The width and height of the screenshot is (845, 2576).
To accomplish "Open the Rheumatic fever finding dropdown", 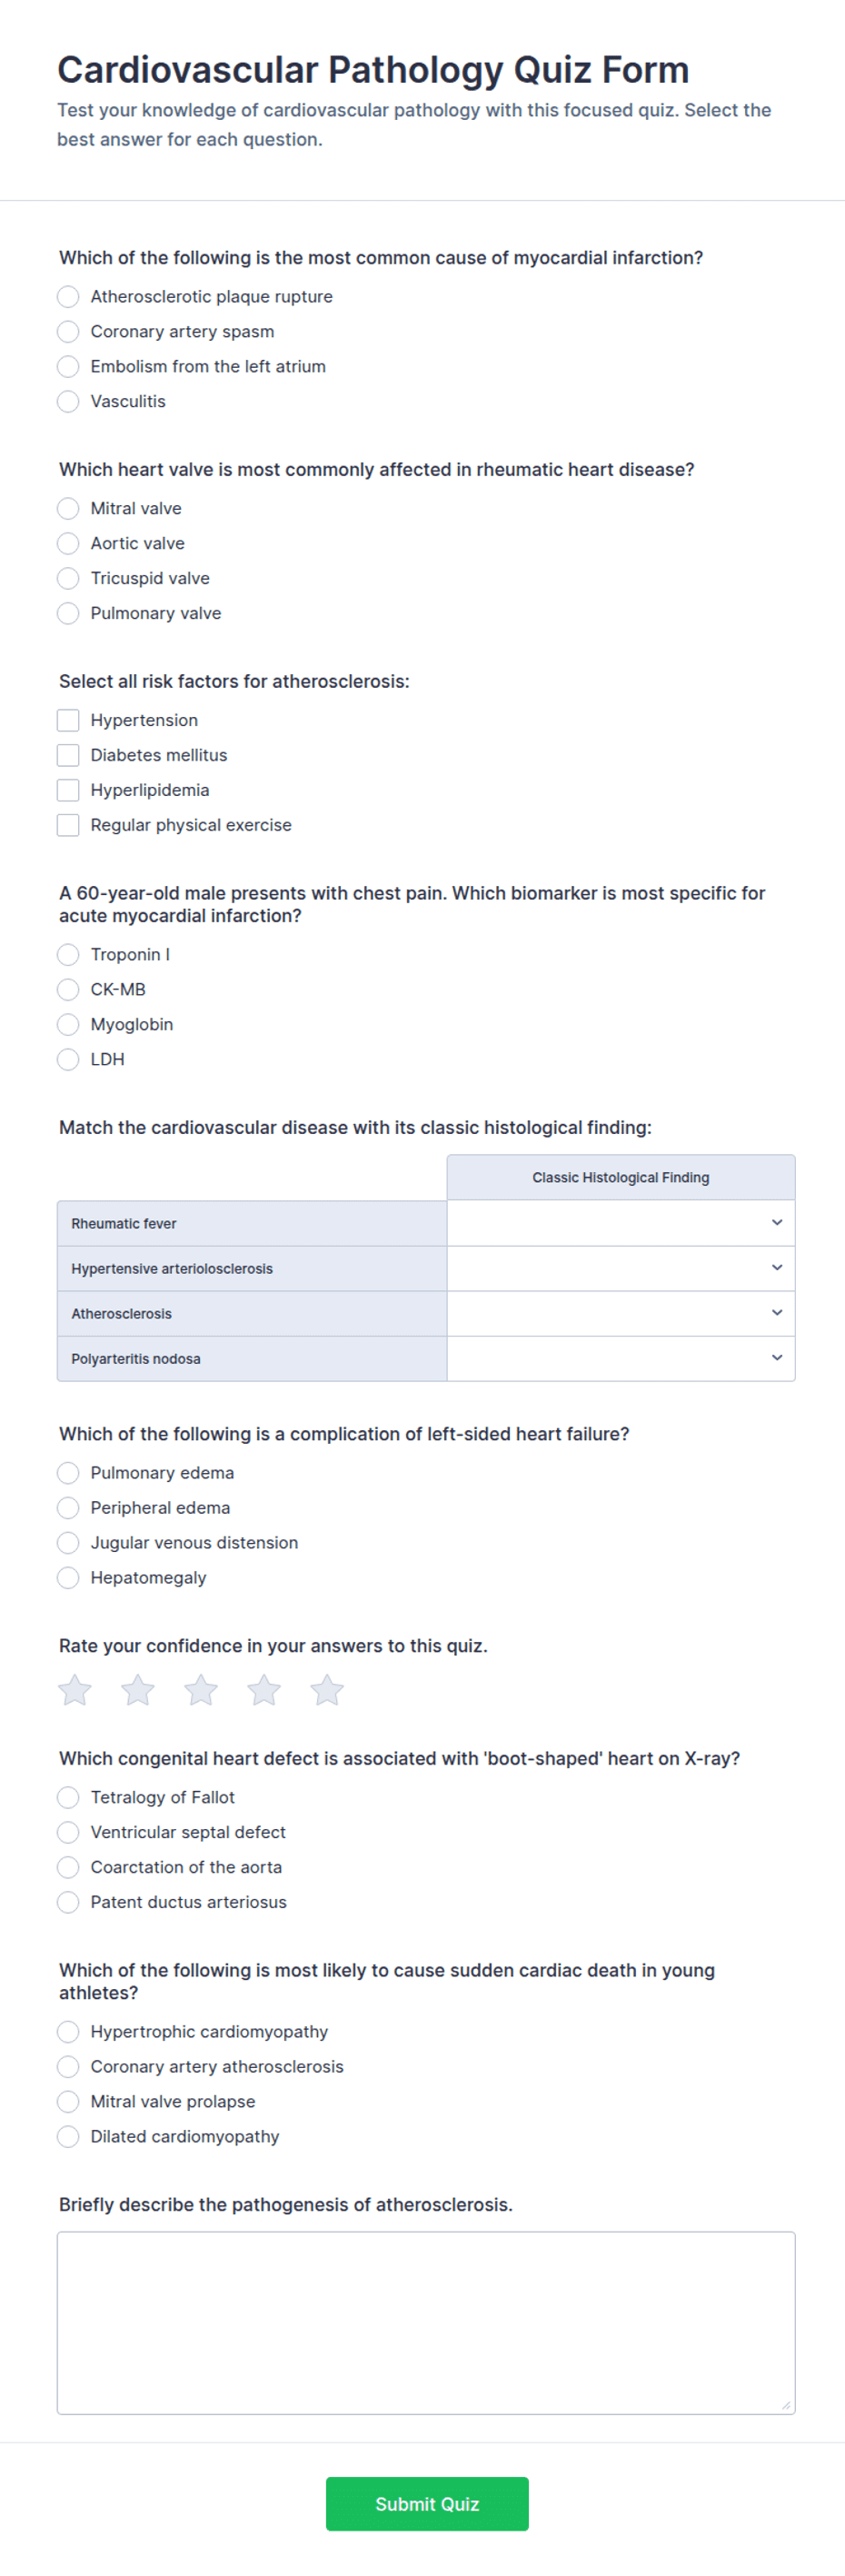I will click(x=621, y=1223).
